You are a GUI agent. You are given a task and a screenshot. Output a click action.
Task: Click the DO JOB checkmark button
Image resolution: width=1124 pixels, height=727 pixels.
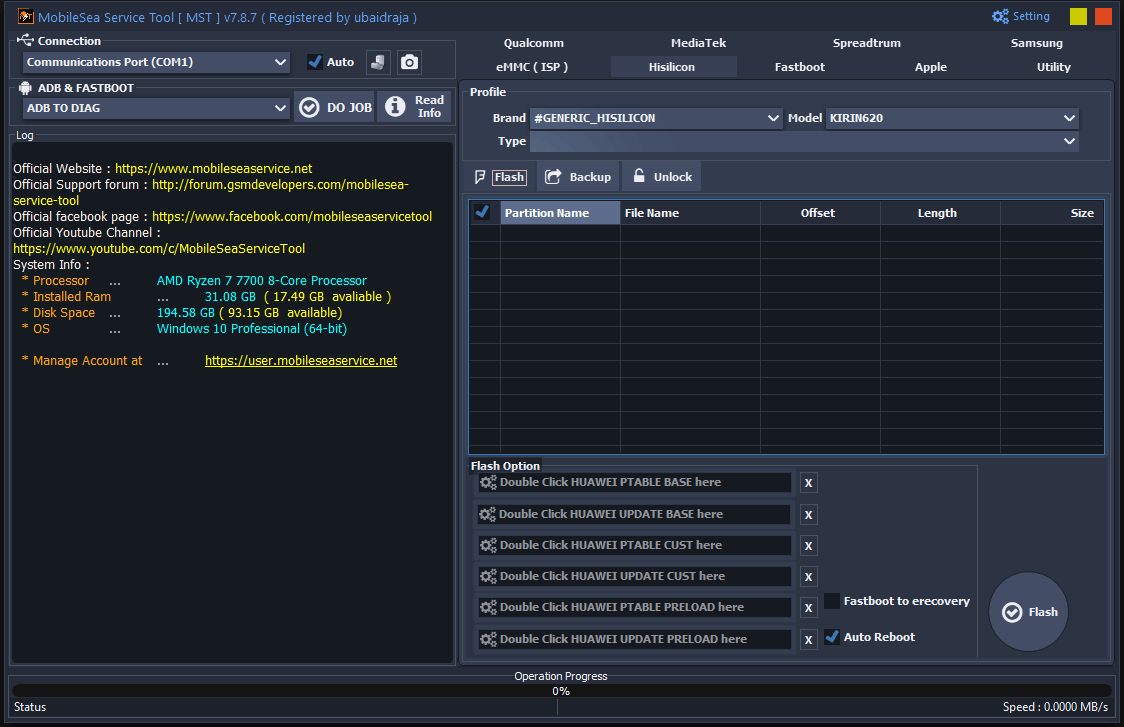[335, 107]
